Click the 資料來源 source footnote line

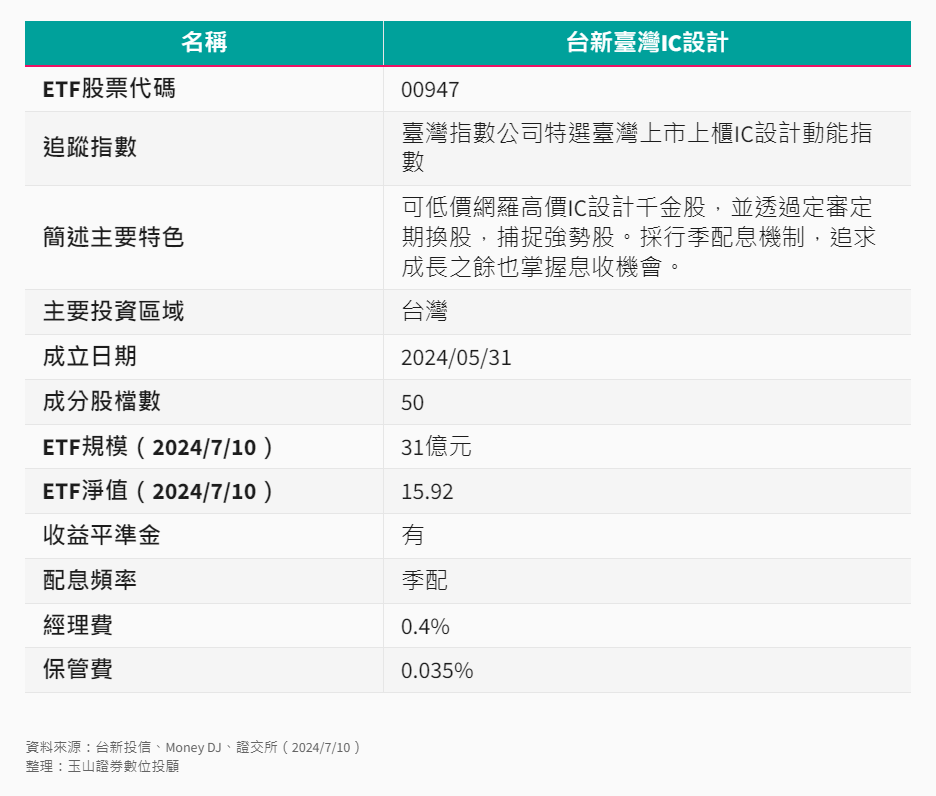[x=193, y=748]
